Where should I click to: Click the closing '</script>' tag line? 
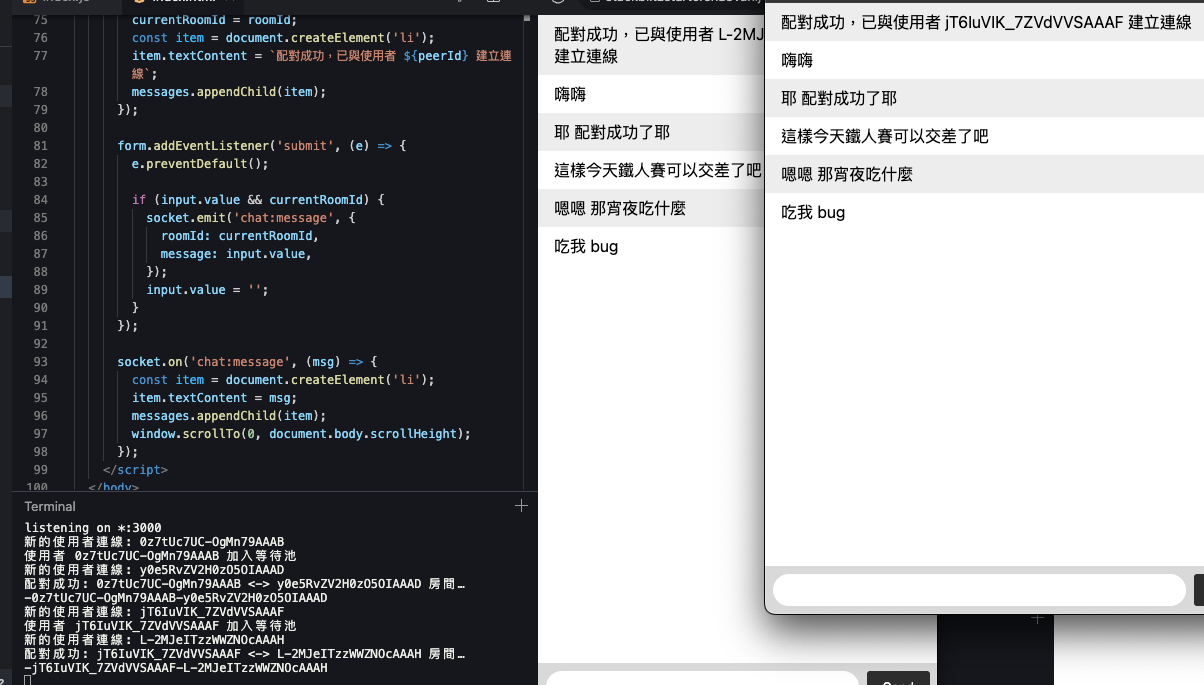135,470
